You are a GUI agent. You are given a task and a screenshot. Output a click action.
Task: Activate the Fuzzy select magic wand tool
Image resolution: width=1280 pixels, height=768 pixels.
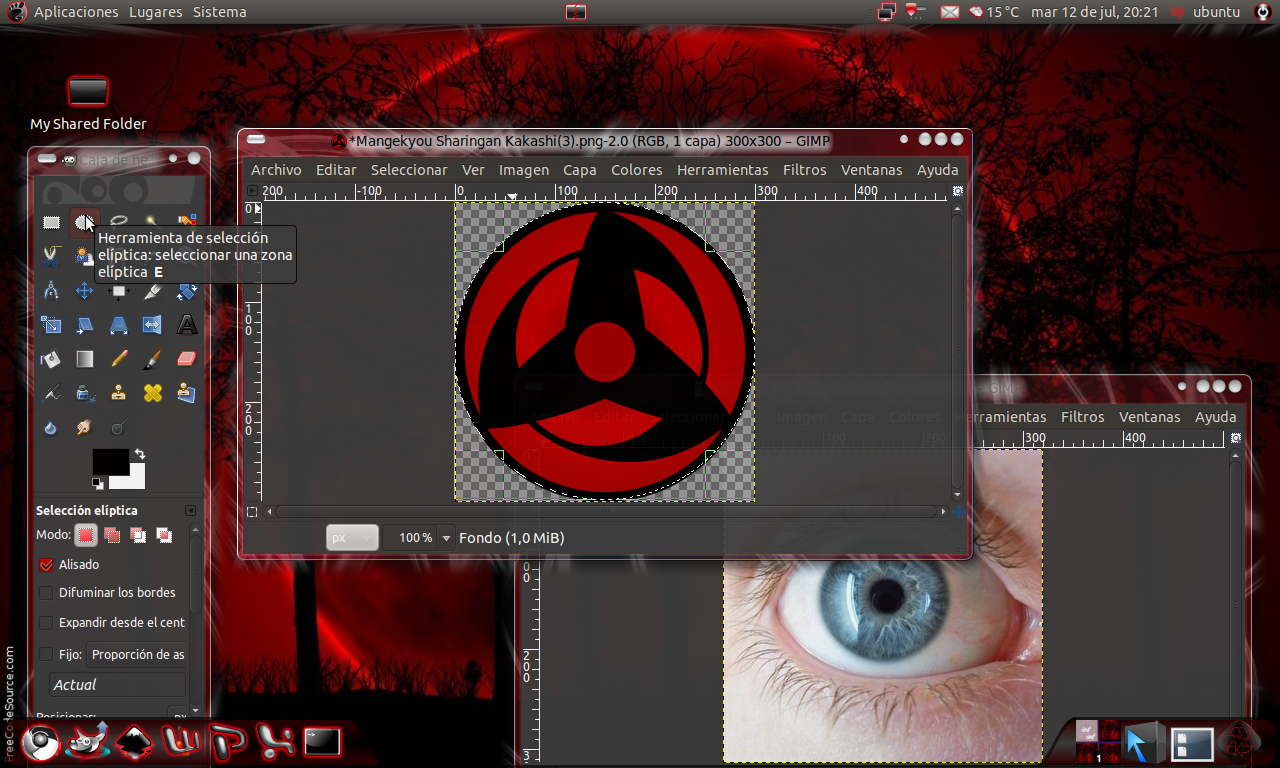tap(153, 221)
